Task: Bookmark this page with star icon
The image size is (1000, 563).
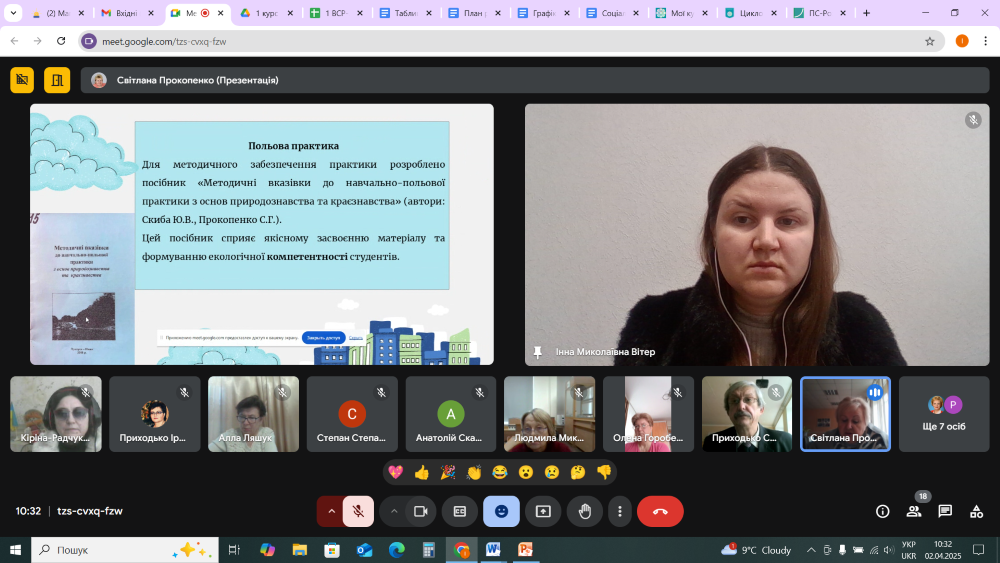Action: (x=930, y=41)
